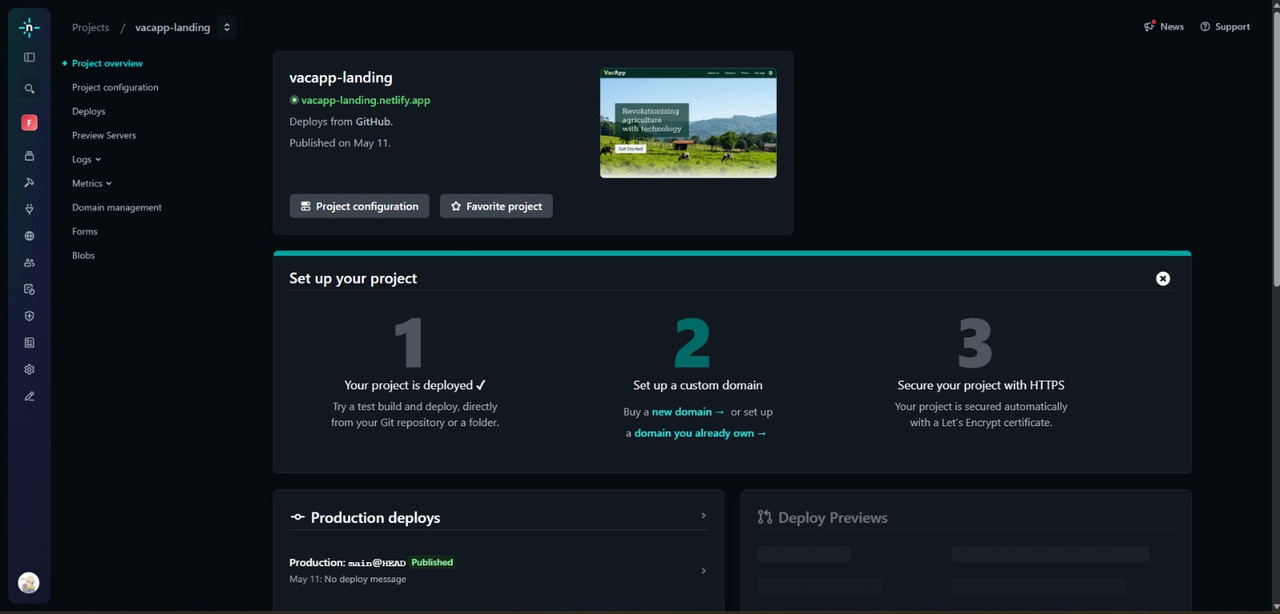Open the team members people icon

[29, 263]
